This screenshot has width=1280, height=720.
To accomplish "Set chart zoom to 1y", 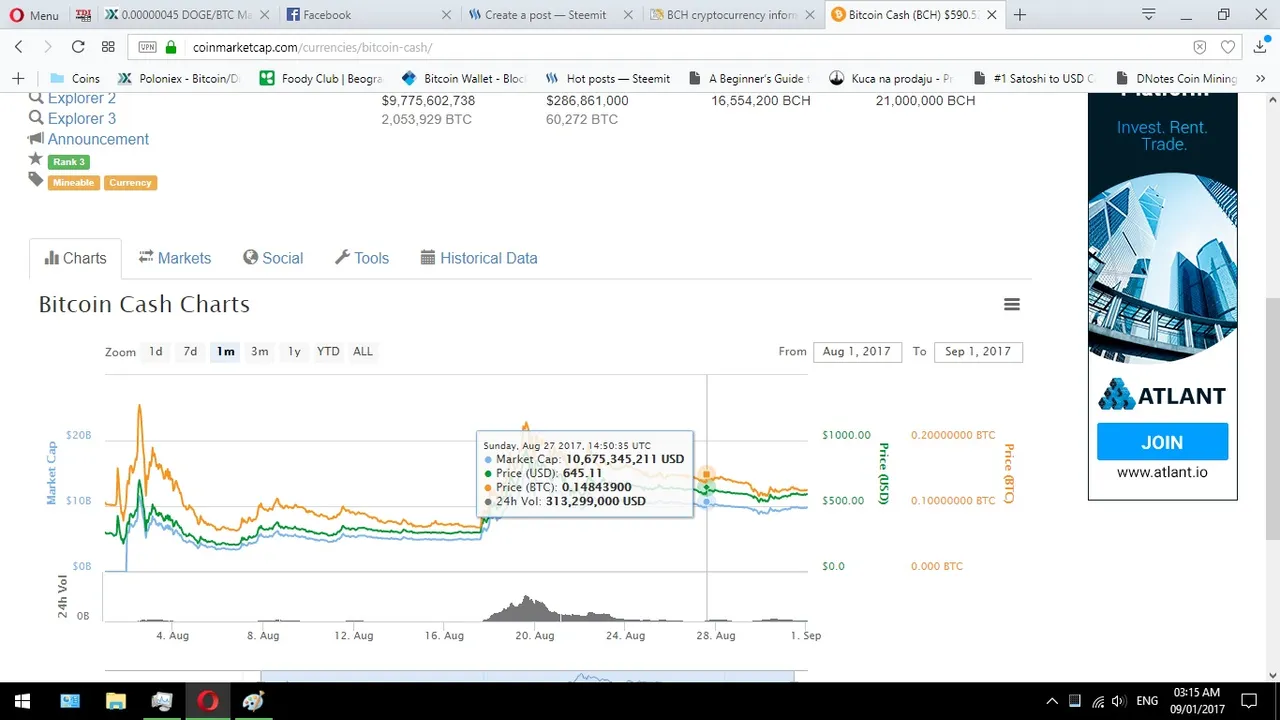I will (294, 351).
